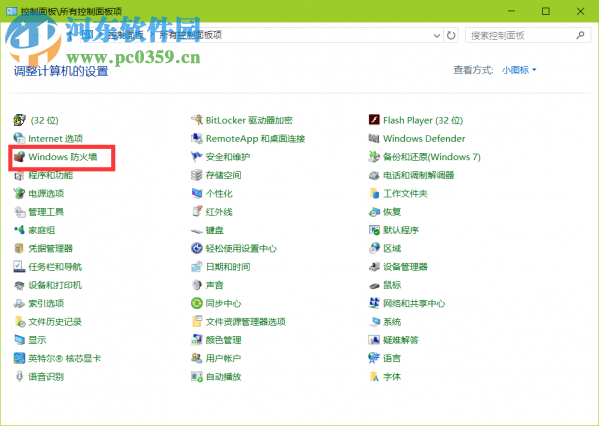Click the 红外线 icon
Screen dimensions: 599x426
point(197,212)
